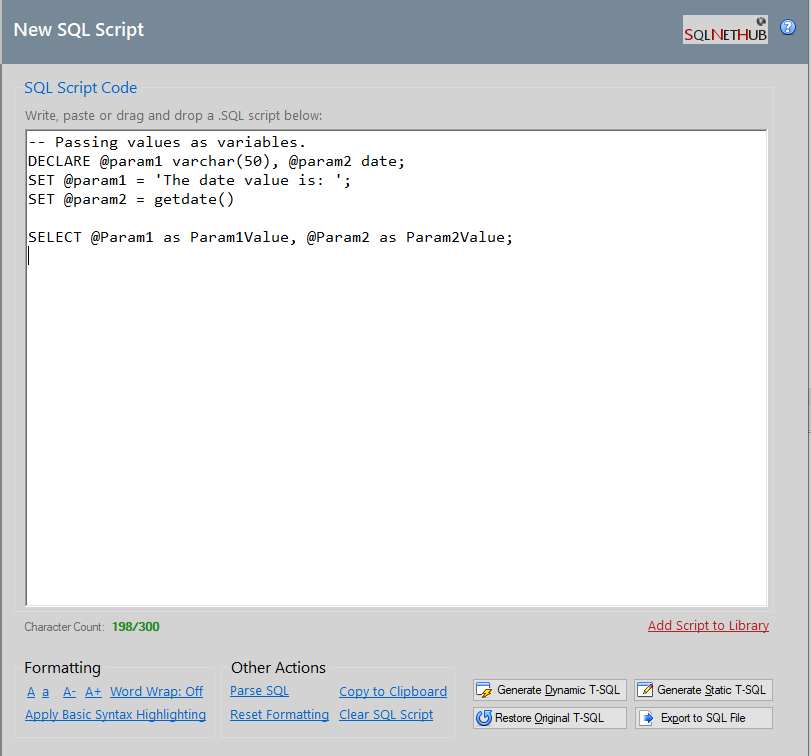Click the 'SELECT @Param1 as Param1Value' line

pyautogui.click(x=270, y=237)
